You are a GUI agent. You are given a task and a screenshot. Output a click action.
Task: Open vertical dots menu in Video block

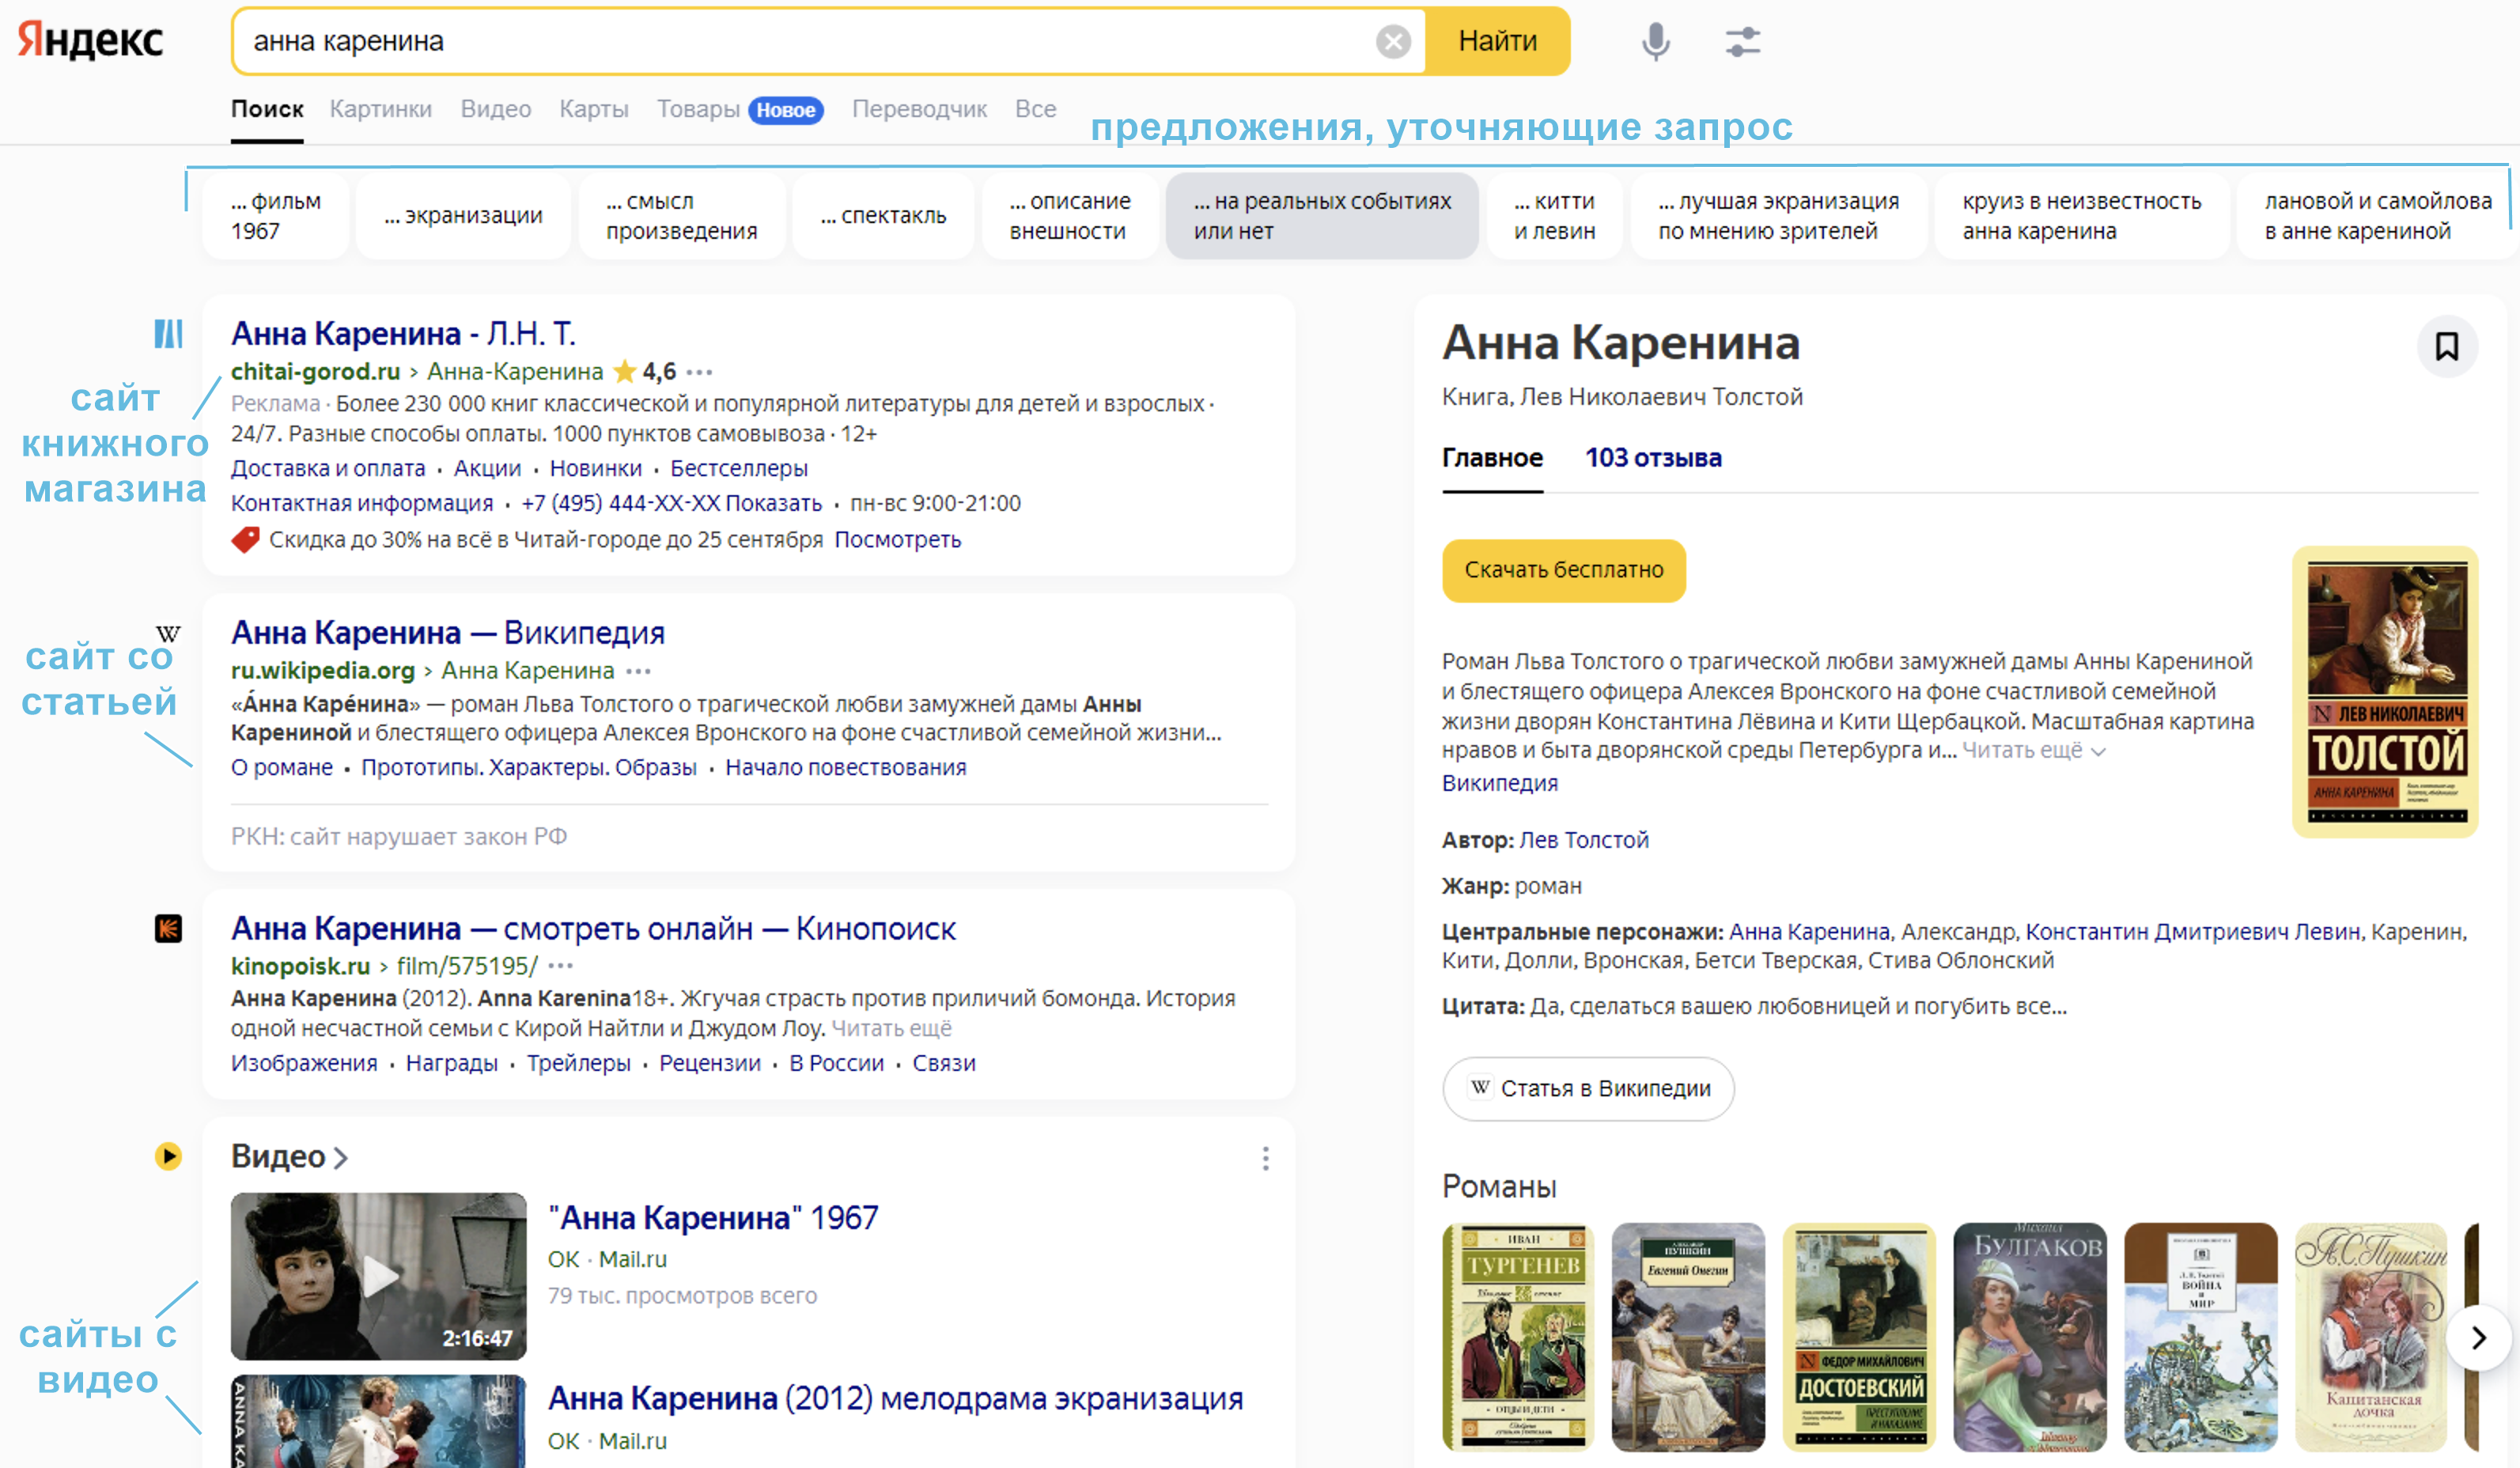click(1265, 1158)
